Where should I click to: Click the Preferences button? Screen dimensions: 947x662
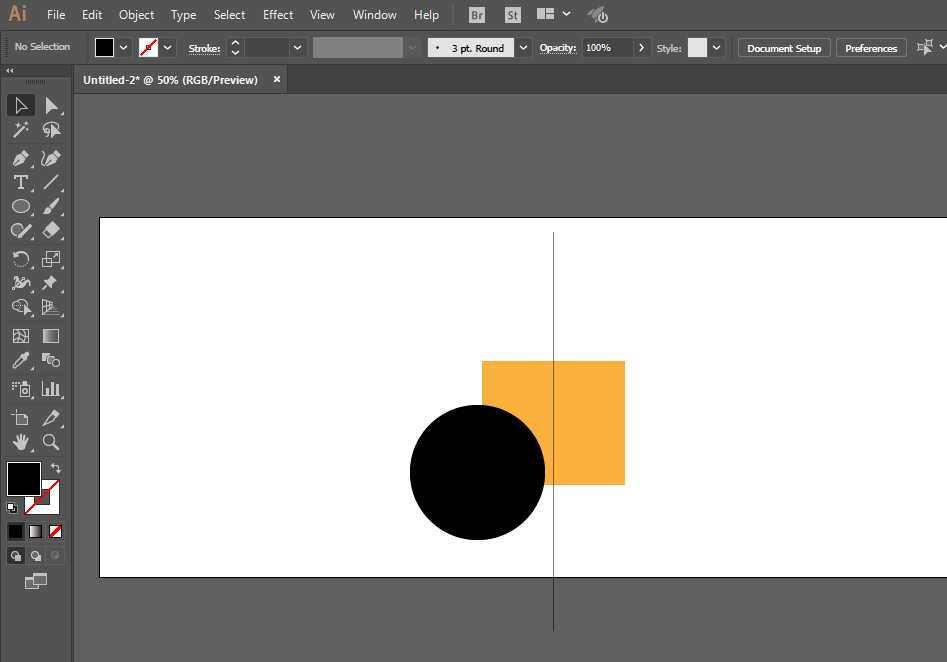click(871, 48)
